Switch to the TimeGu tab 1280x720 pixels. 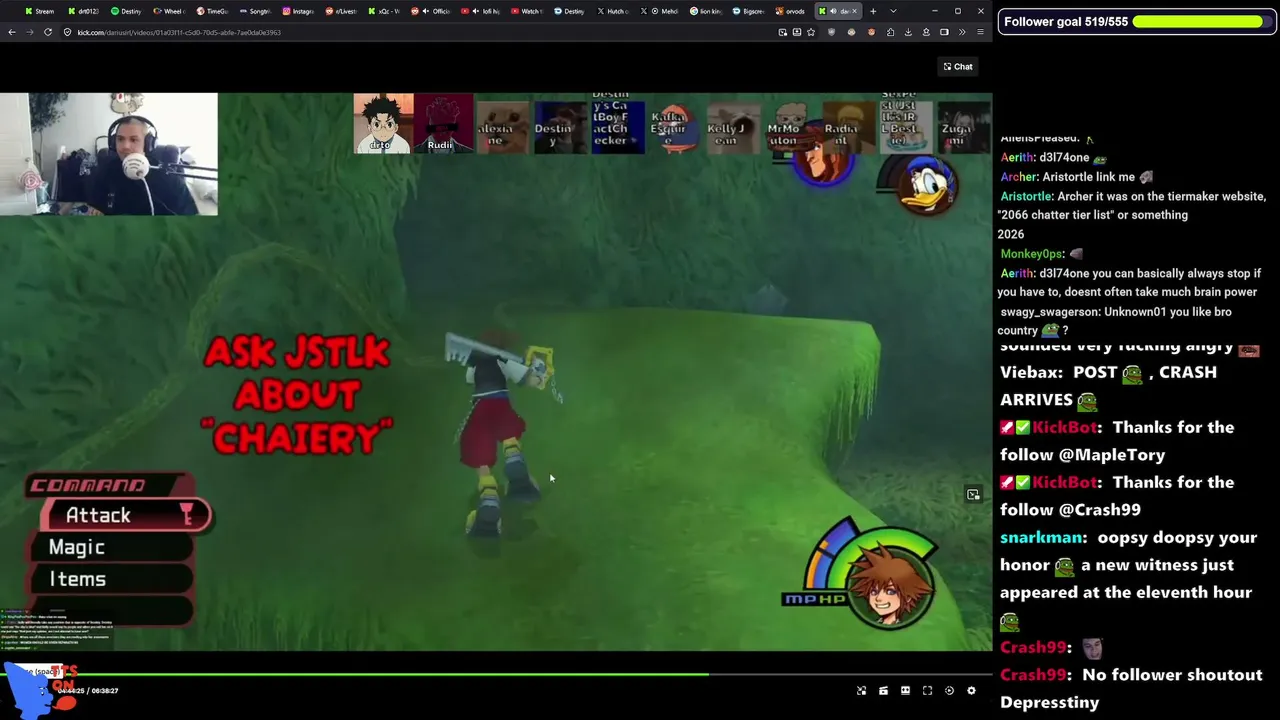pyautogui.click(x=213, y=11)
